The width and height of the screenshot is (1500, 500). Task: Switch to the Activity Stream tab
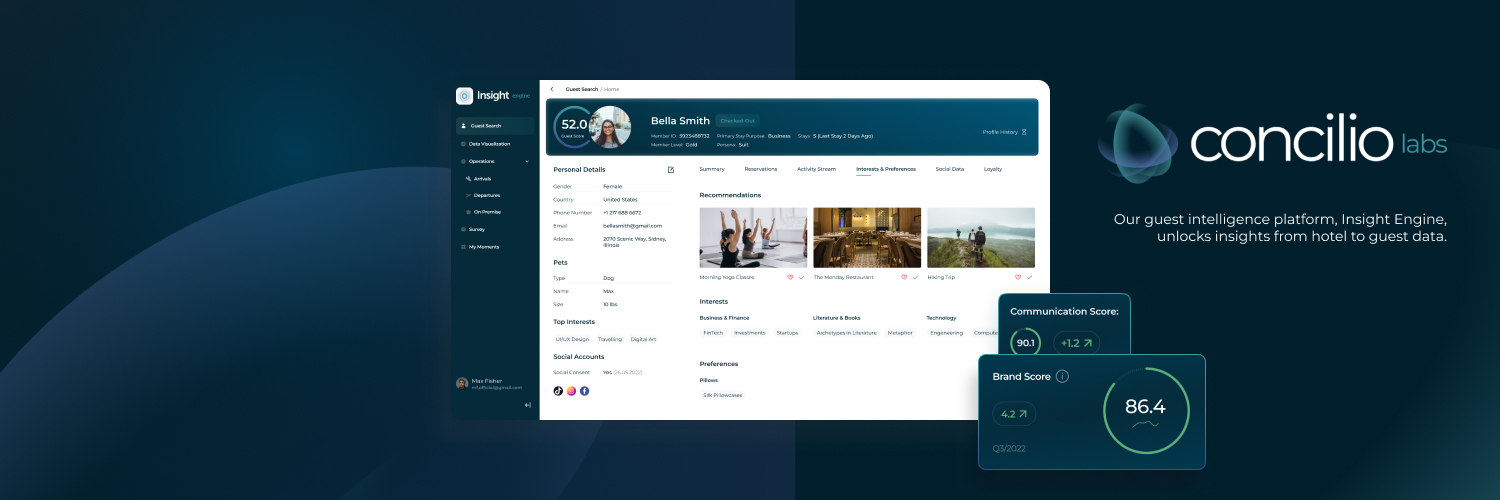tap(816, 169)
